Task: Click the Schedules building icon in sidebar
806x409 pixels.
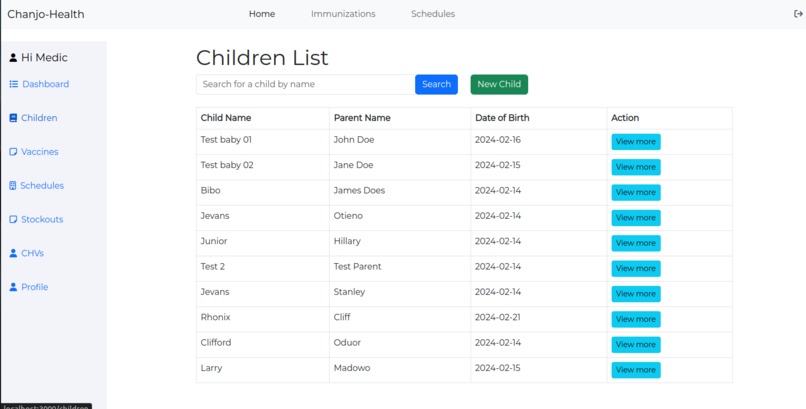Action: pyautogui.click(x=13, y=185)
